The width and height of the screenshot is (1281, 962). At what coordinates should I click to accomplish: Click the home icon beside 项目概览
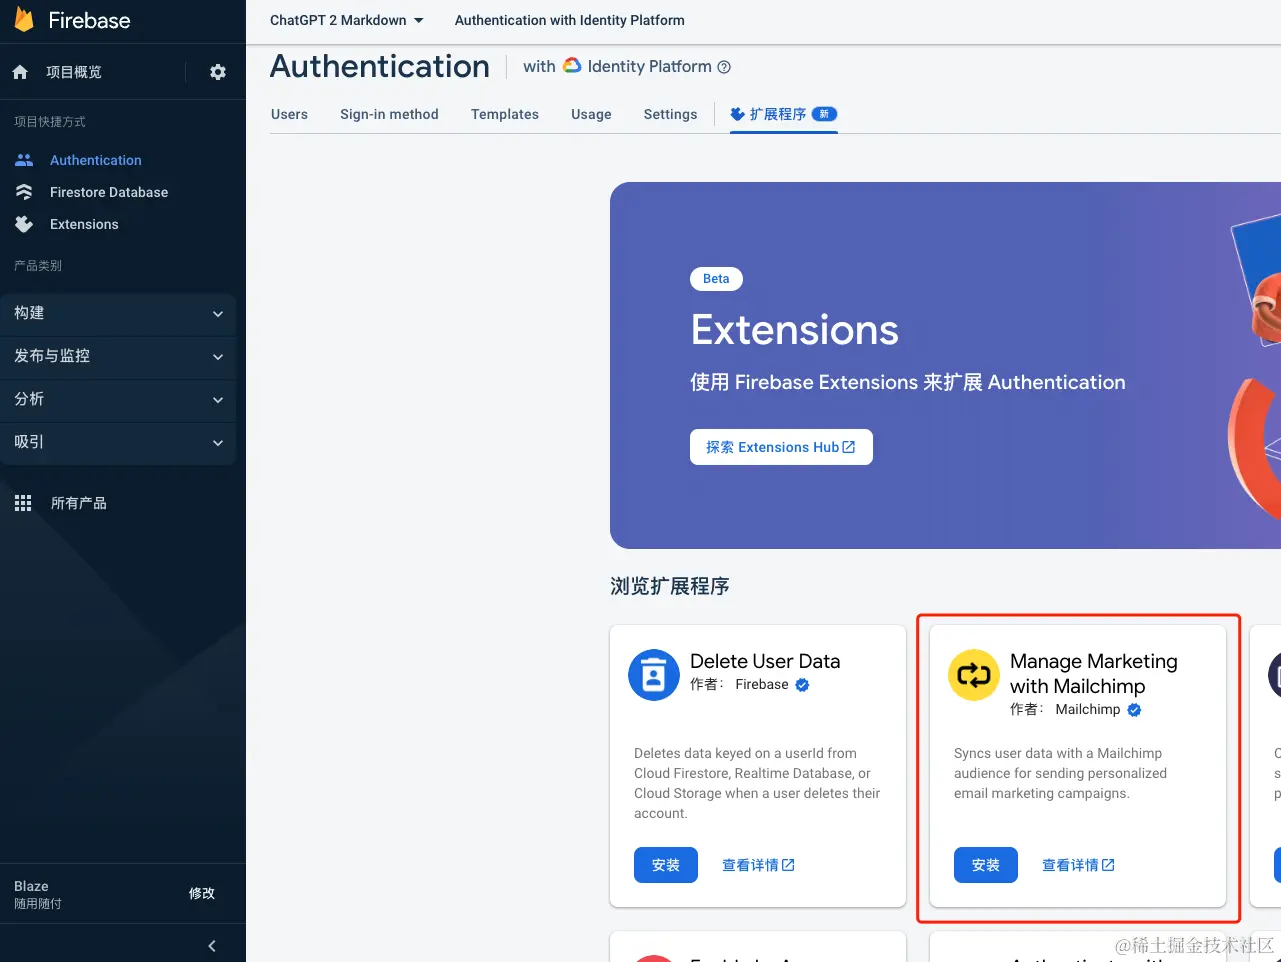(x=20, y=72)
